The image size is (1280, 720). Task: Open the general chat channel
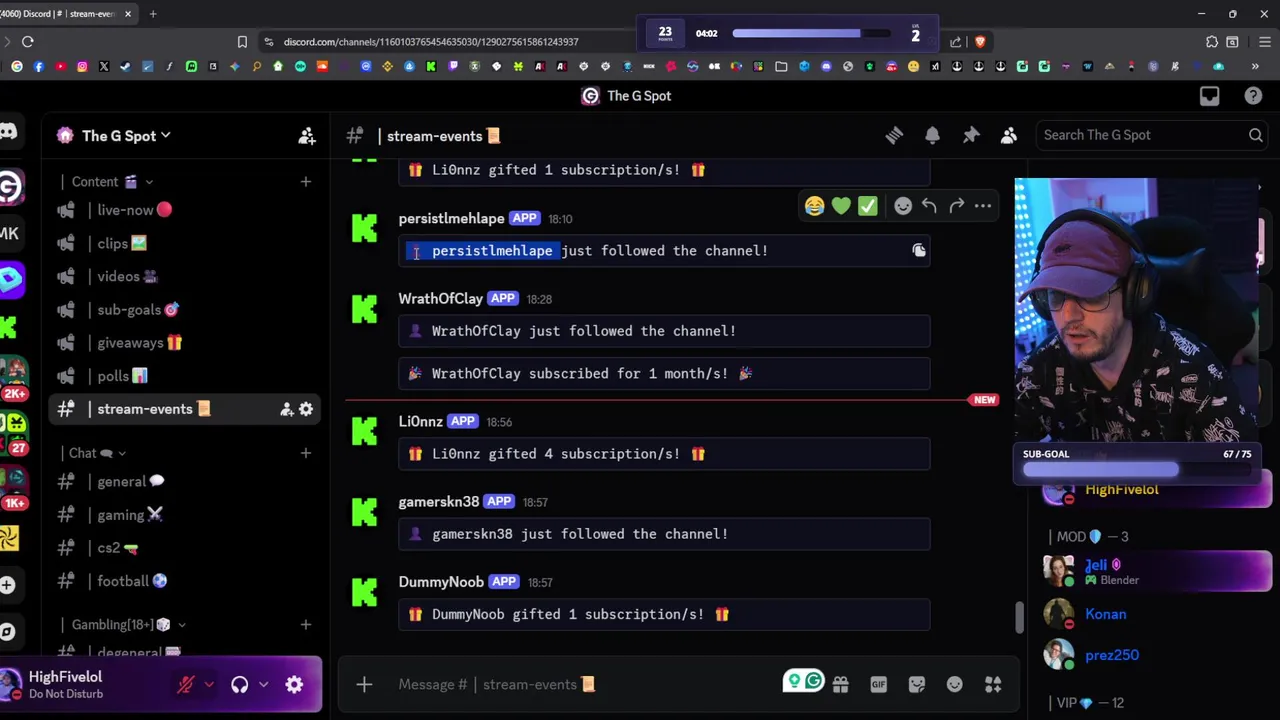click(x=185, y=482)
